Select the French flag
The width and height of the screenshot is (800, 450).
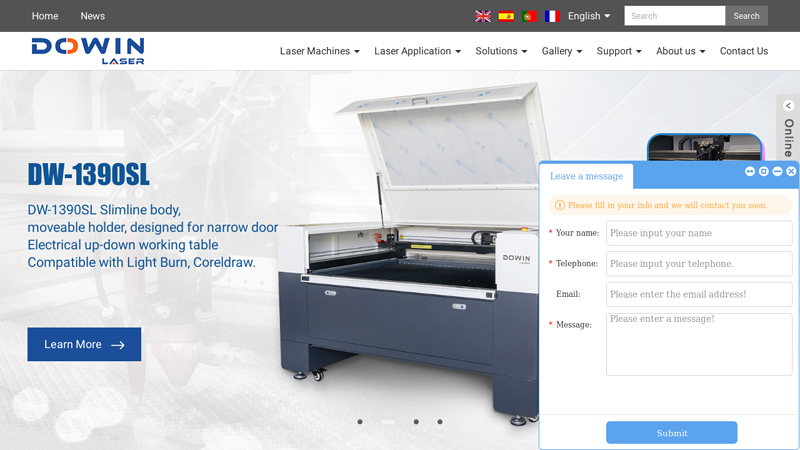pos(552,16)
